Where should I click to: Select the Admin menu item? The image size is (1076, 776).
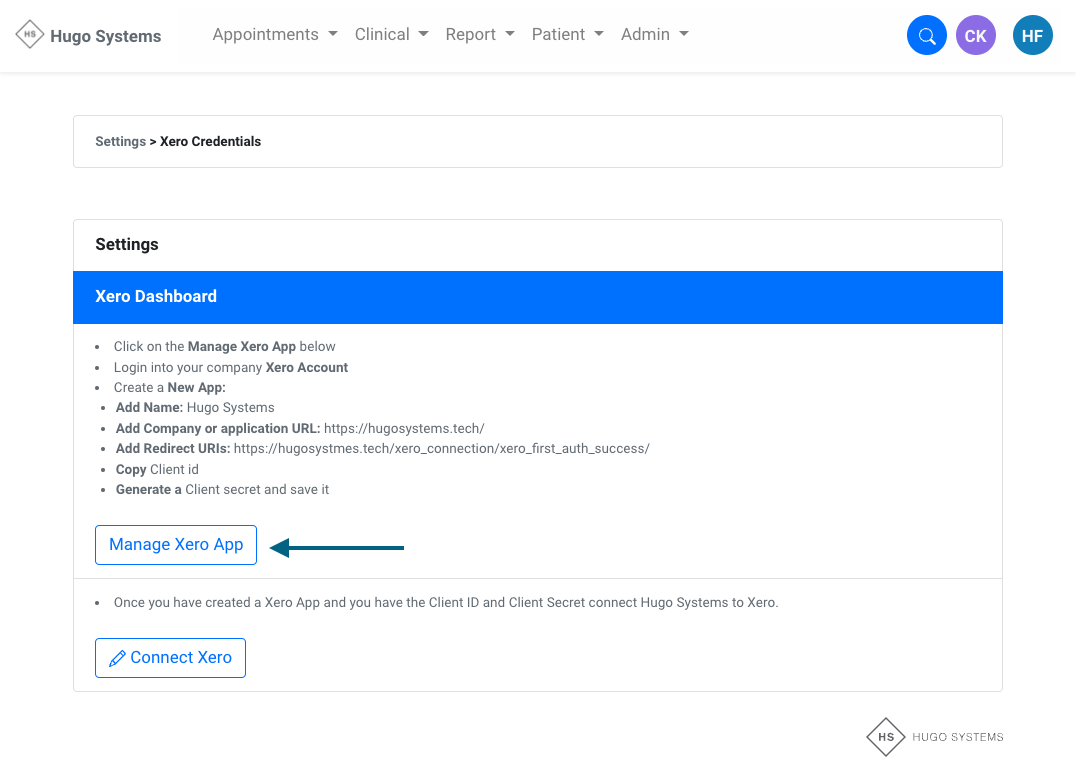[654, 35]
